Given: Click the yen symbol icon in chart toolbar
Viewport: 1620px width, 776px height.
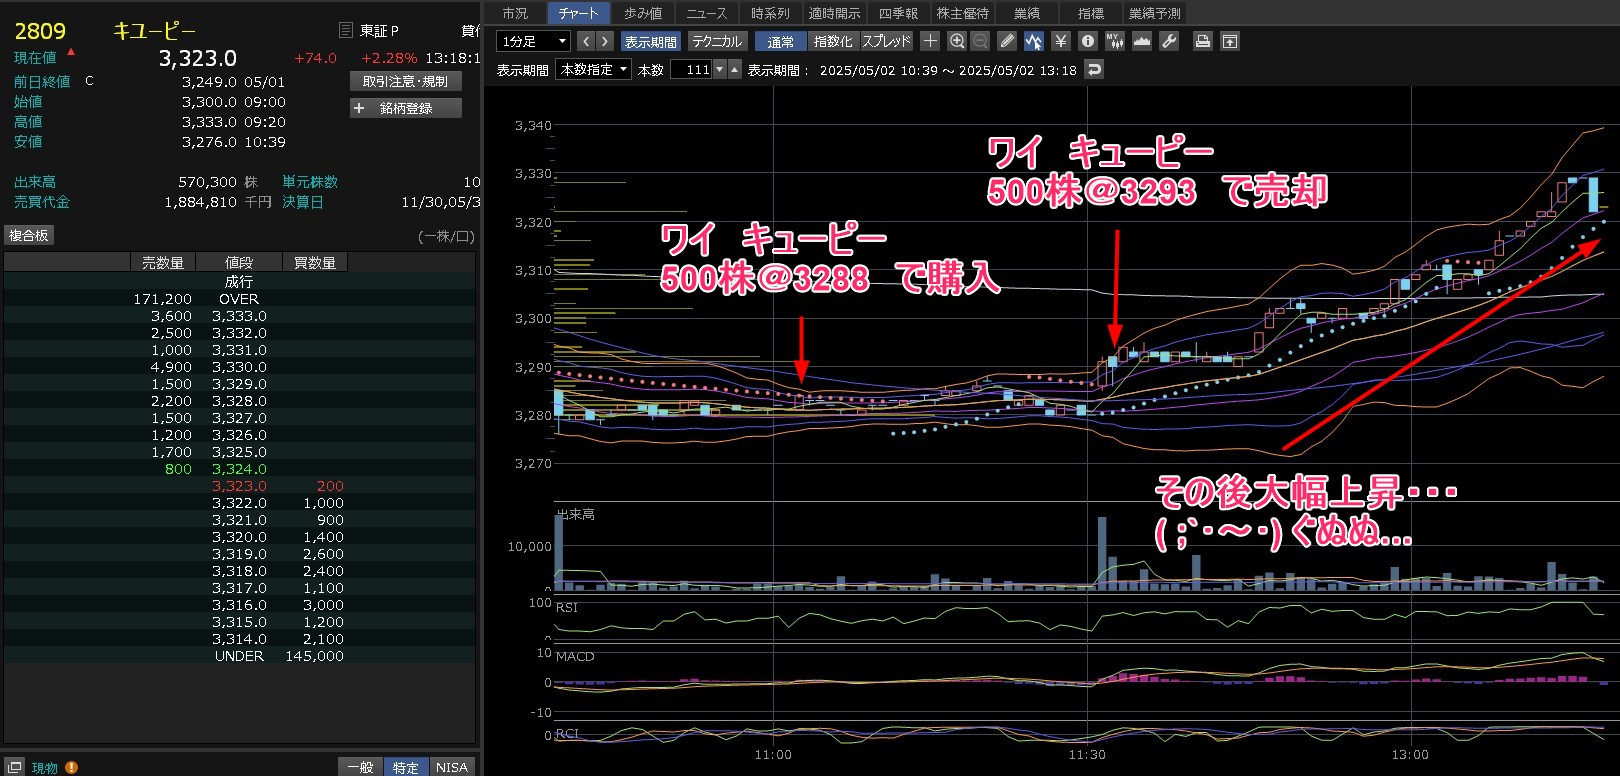Looking at the screenshot, I should (x=1061, y=41).
